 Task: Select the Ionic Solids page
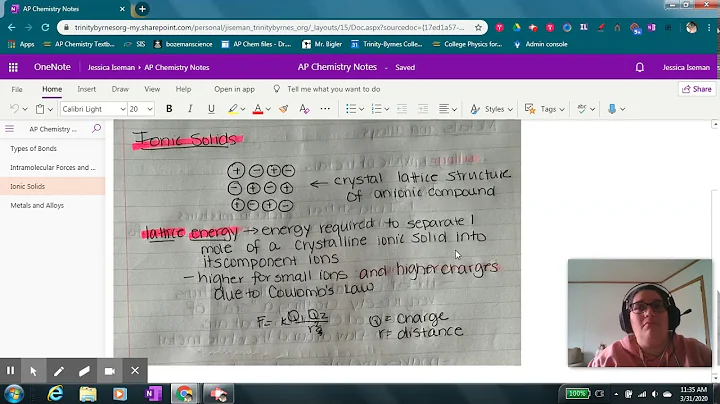(53, 186)
